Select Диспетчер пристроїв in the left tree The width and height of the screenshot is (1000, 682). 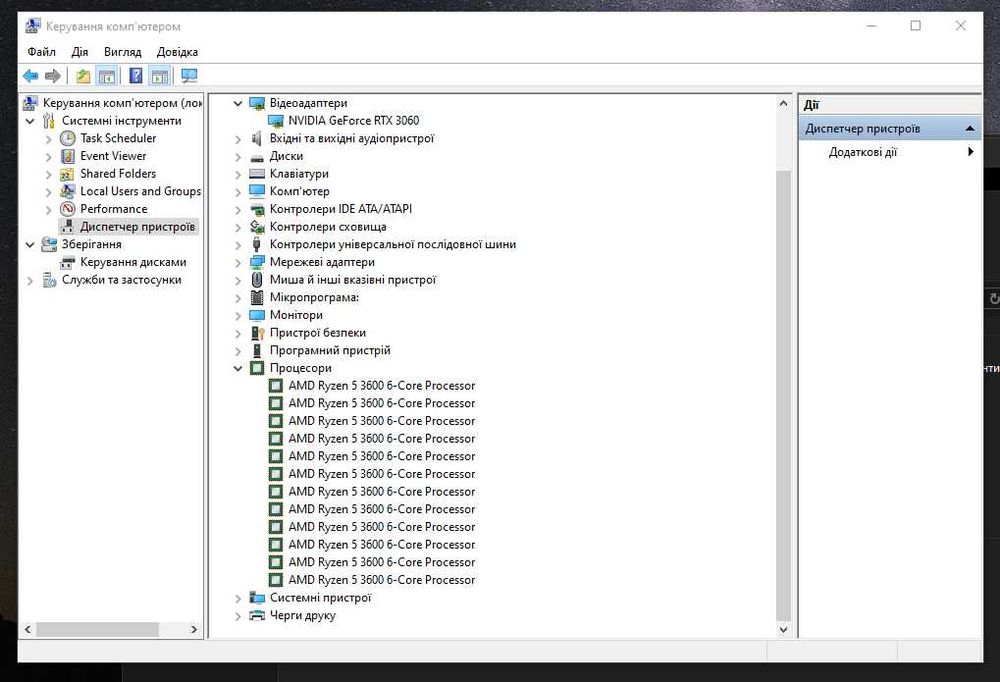137,226
